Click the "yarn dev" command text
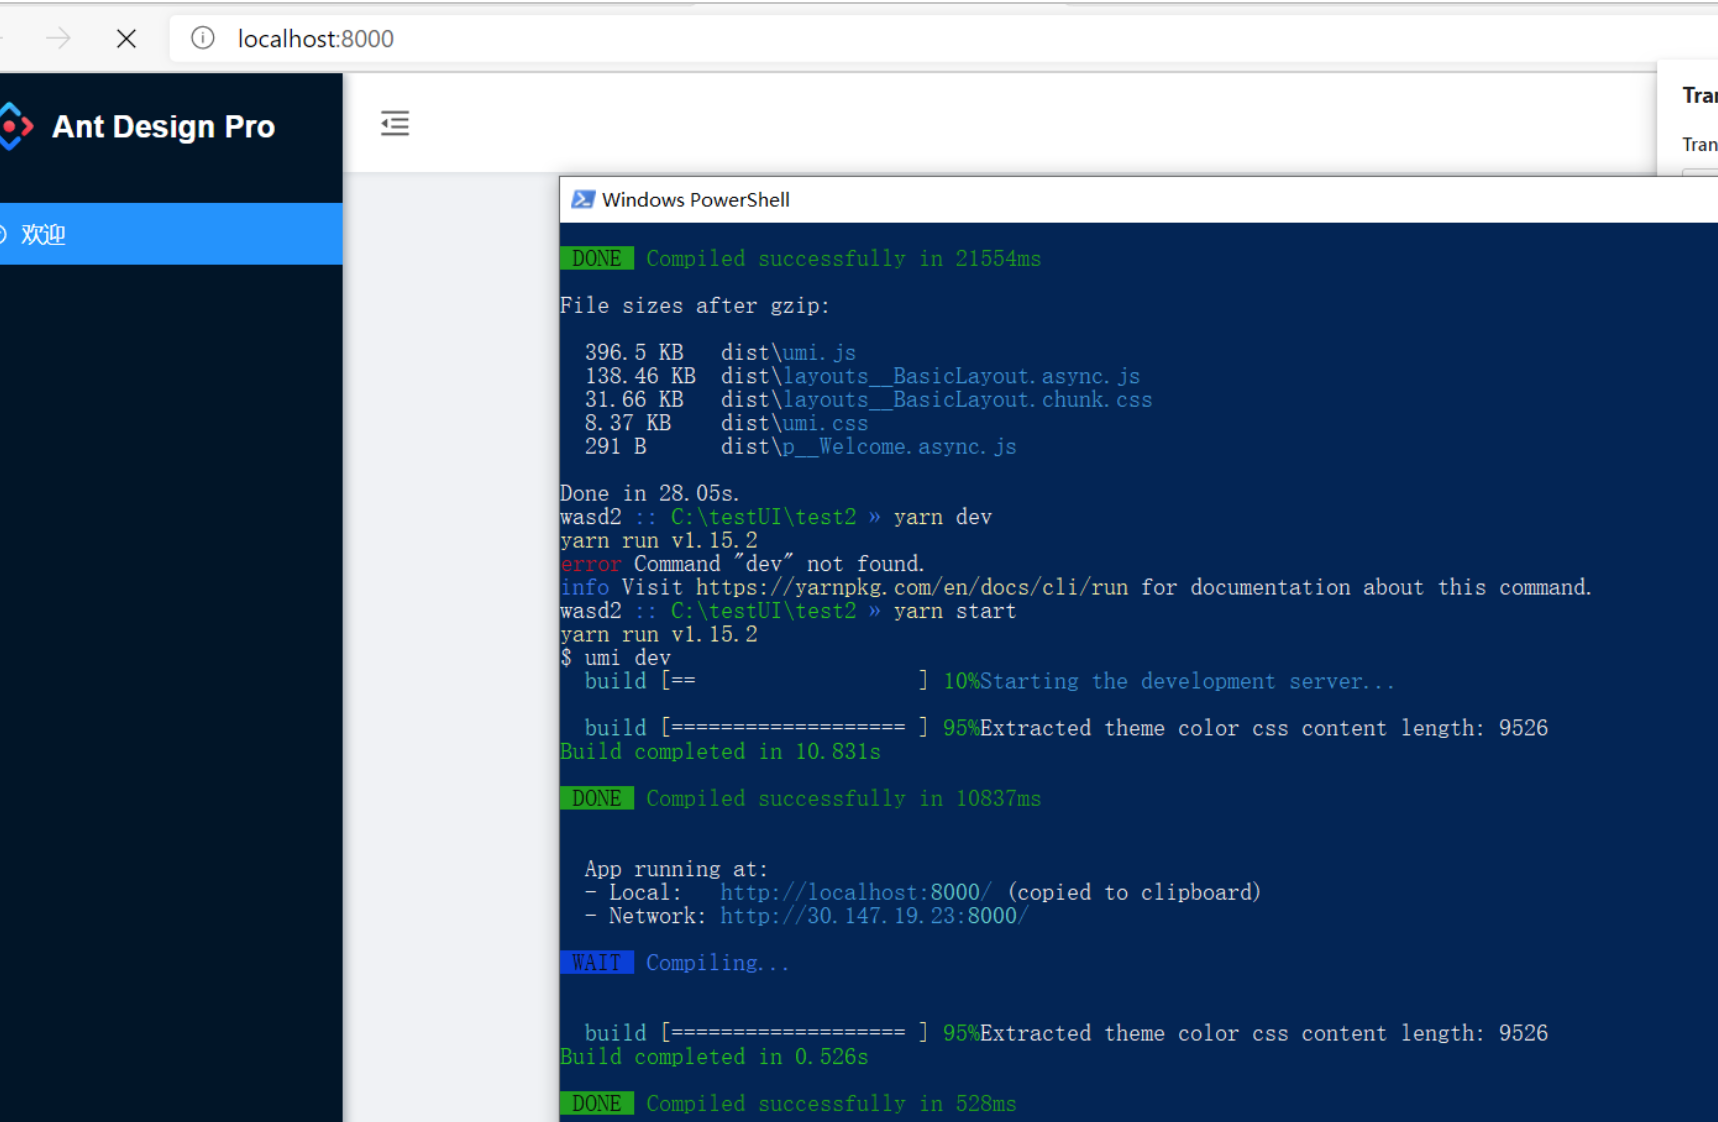The height and width of the screenshot is (1122, 1718). coord(942,517)
